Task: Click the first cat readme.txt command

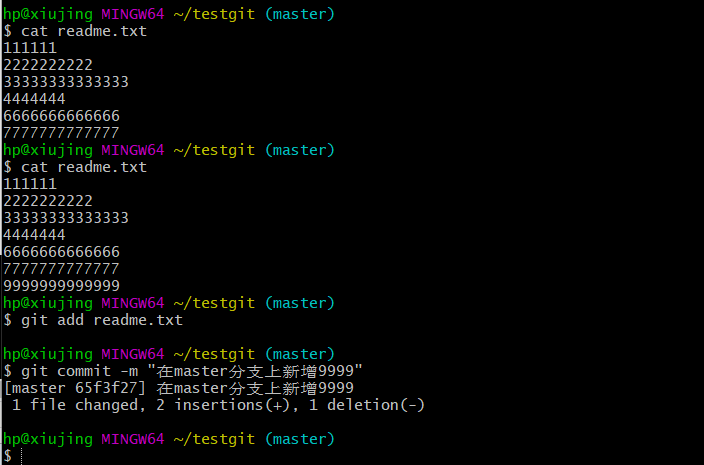Action: point(84,31)
